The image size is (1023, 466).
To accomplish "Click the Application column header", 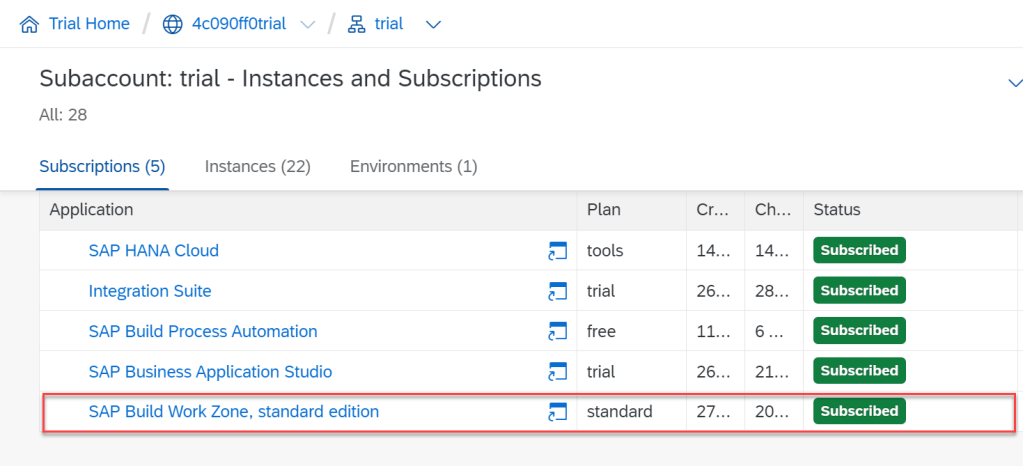I will click(91, 210).
